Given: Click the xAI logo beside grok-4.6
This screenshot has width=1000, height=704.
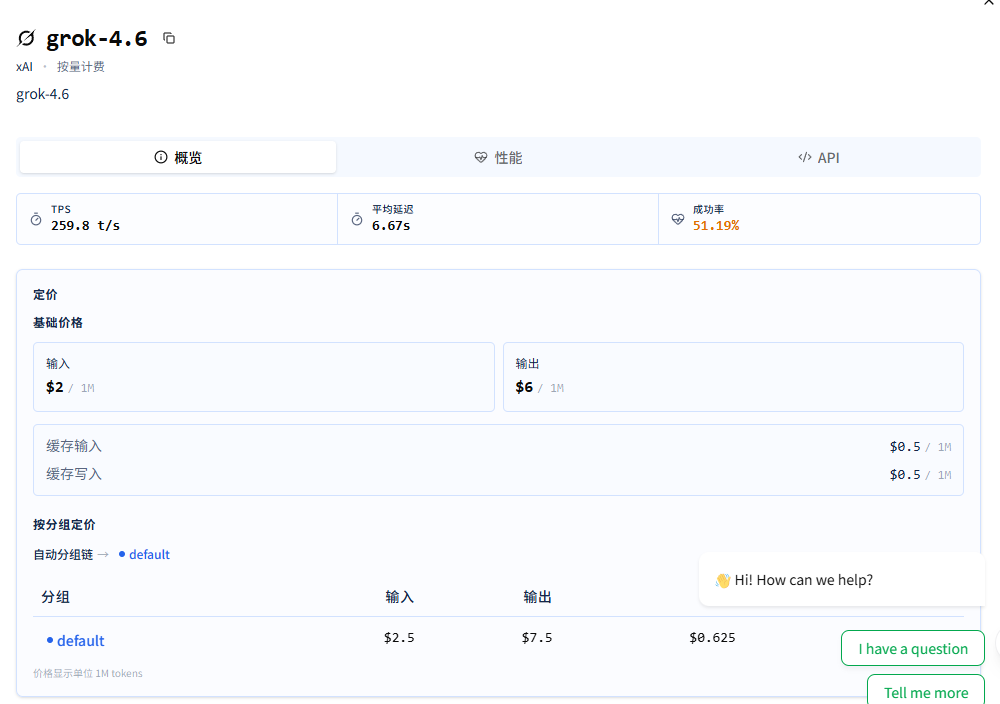Looking at the screenshot, I should pyautogui.click(x=26, y=38).
